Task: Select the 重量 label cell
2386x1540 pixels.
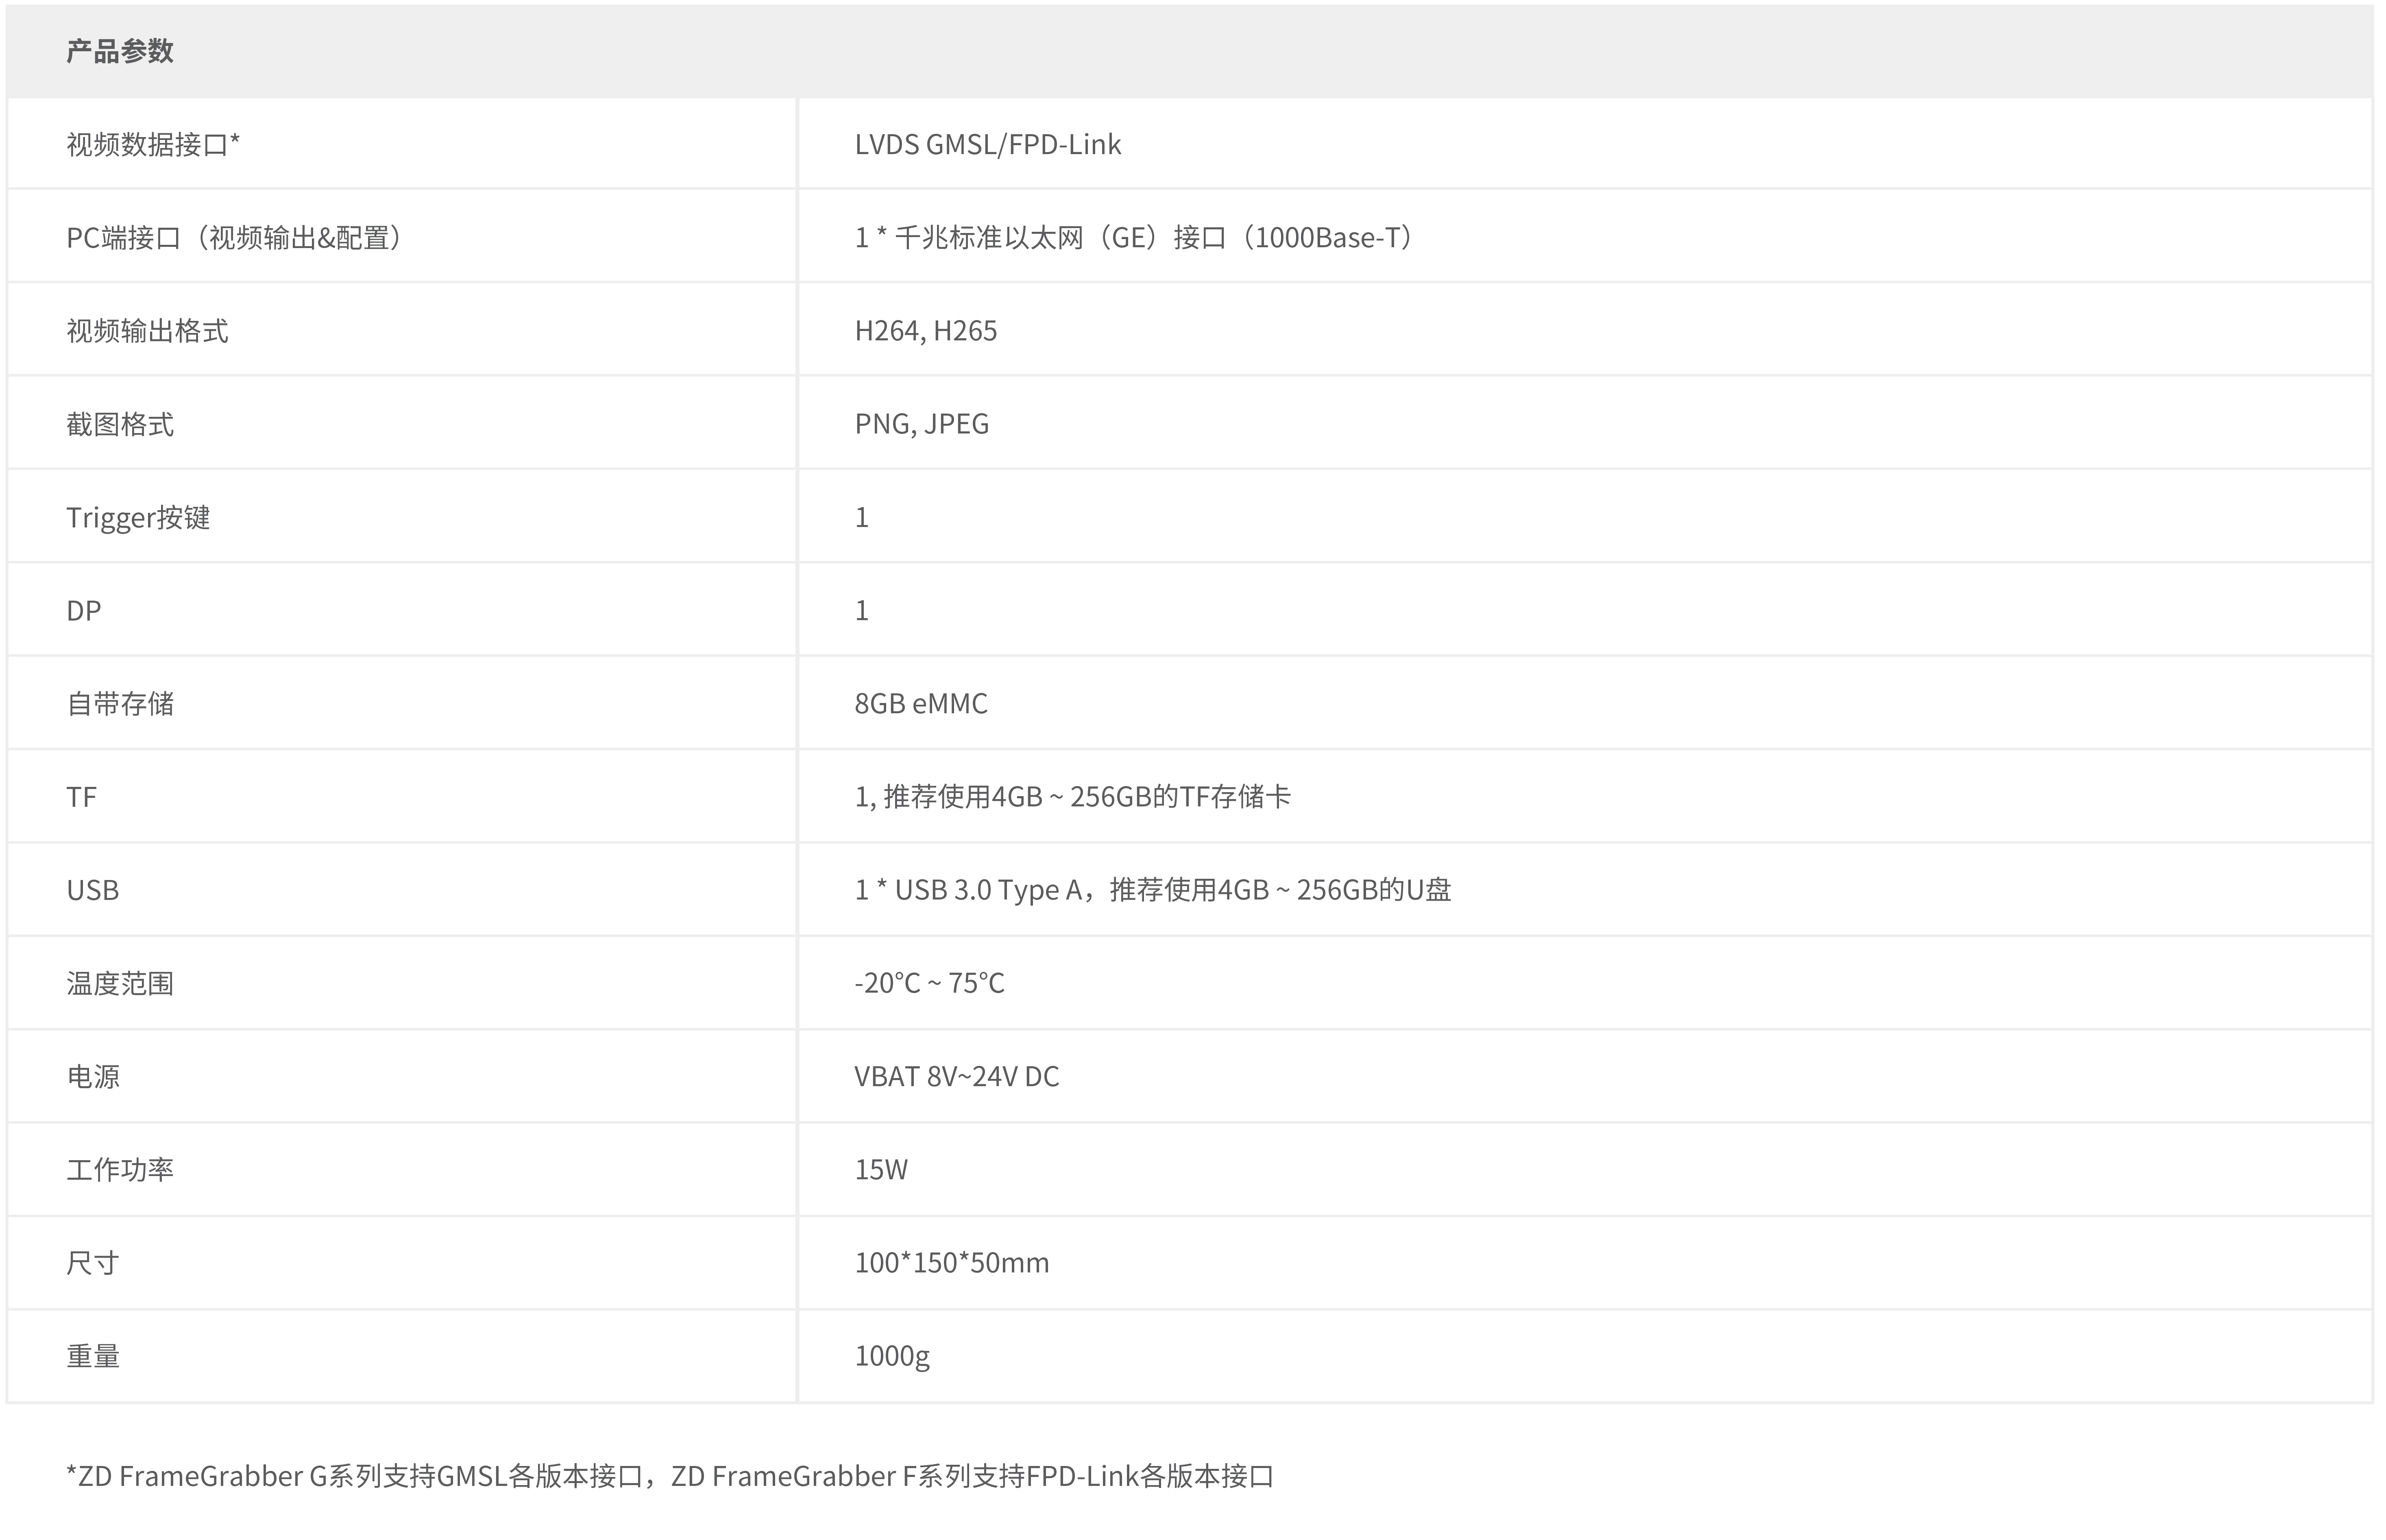Action: pos(402,1356)
